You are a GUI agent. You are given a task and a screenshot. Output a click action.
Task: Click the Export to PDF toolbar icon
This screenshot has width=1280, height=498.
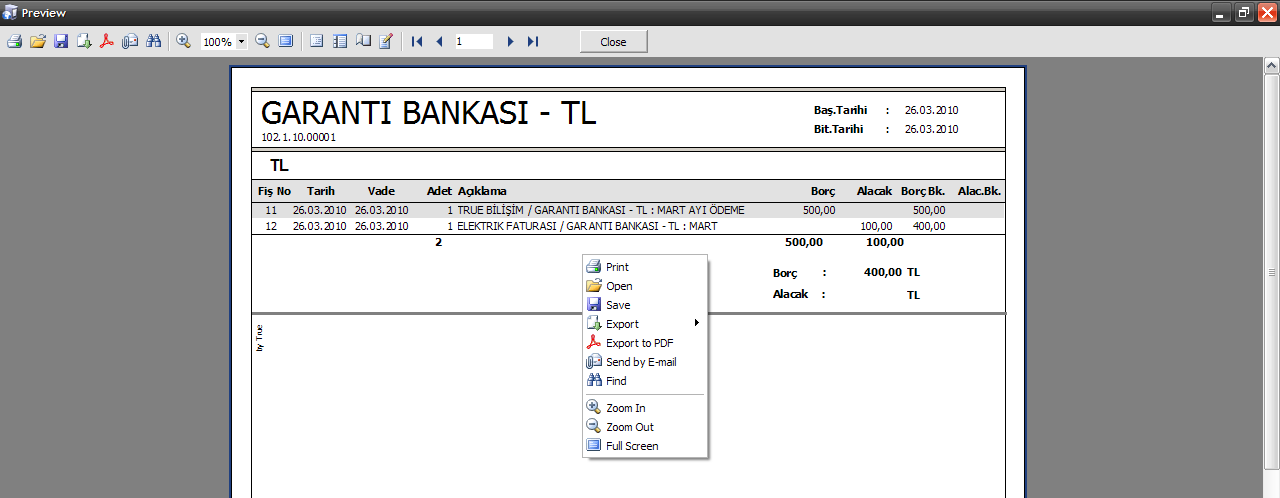pos(107,41)
